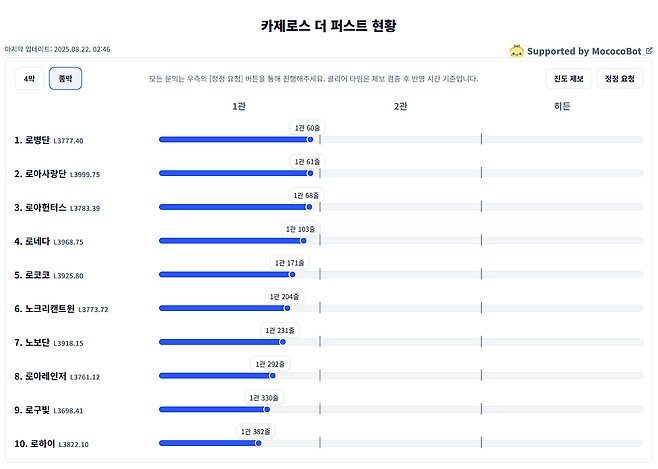
Task: Switch to the 4막 tab
Action: tap(28, 78)
